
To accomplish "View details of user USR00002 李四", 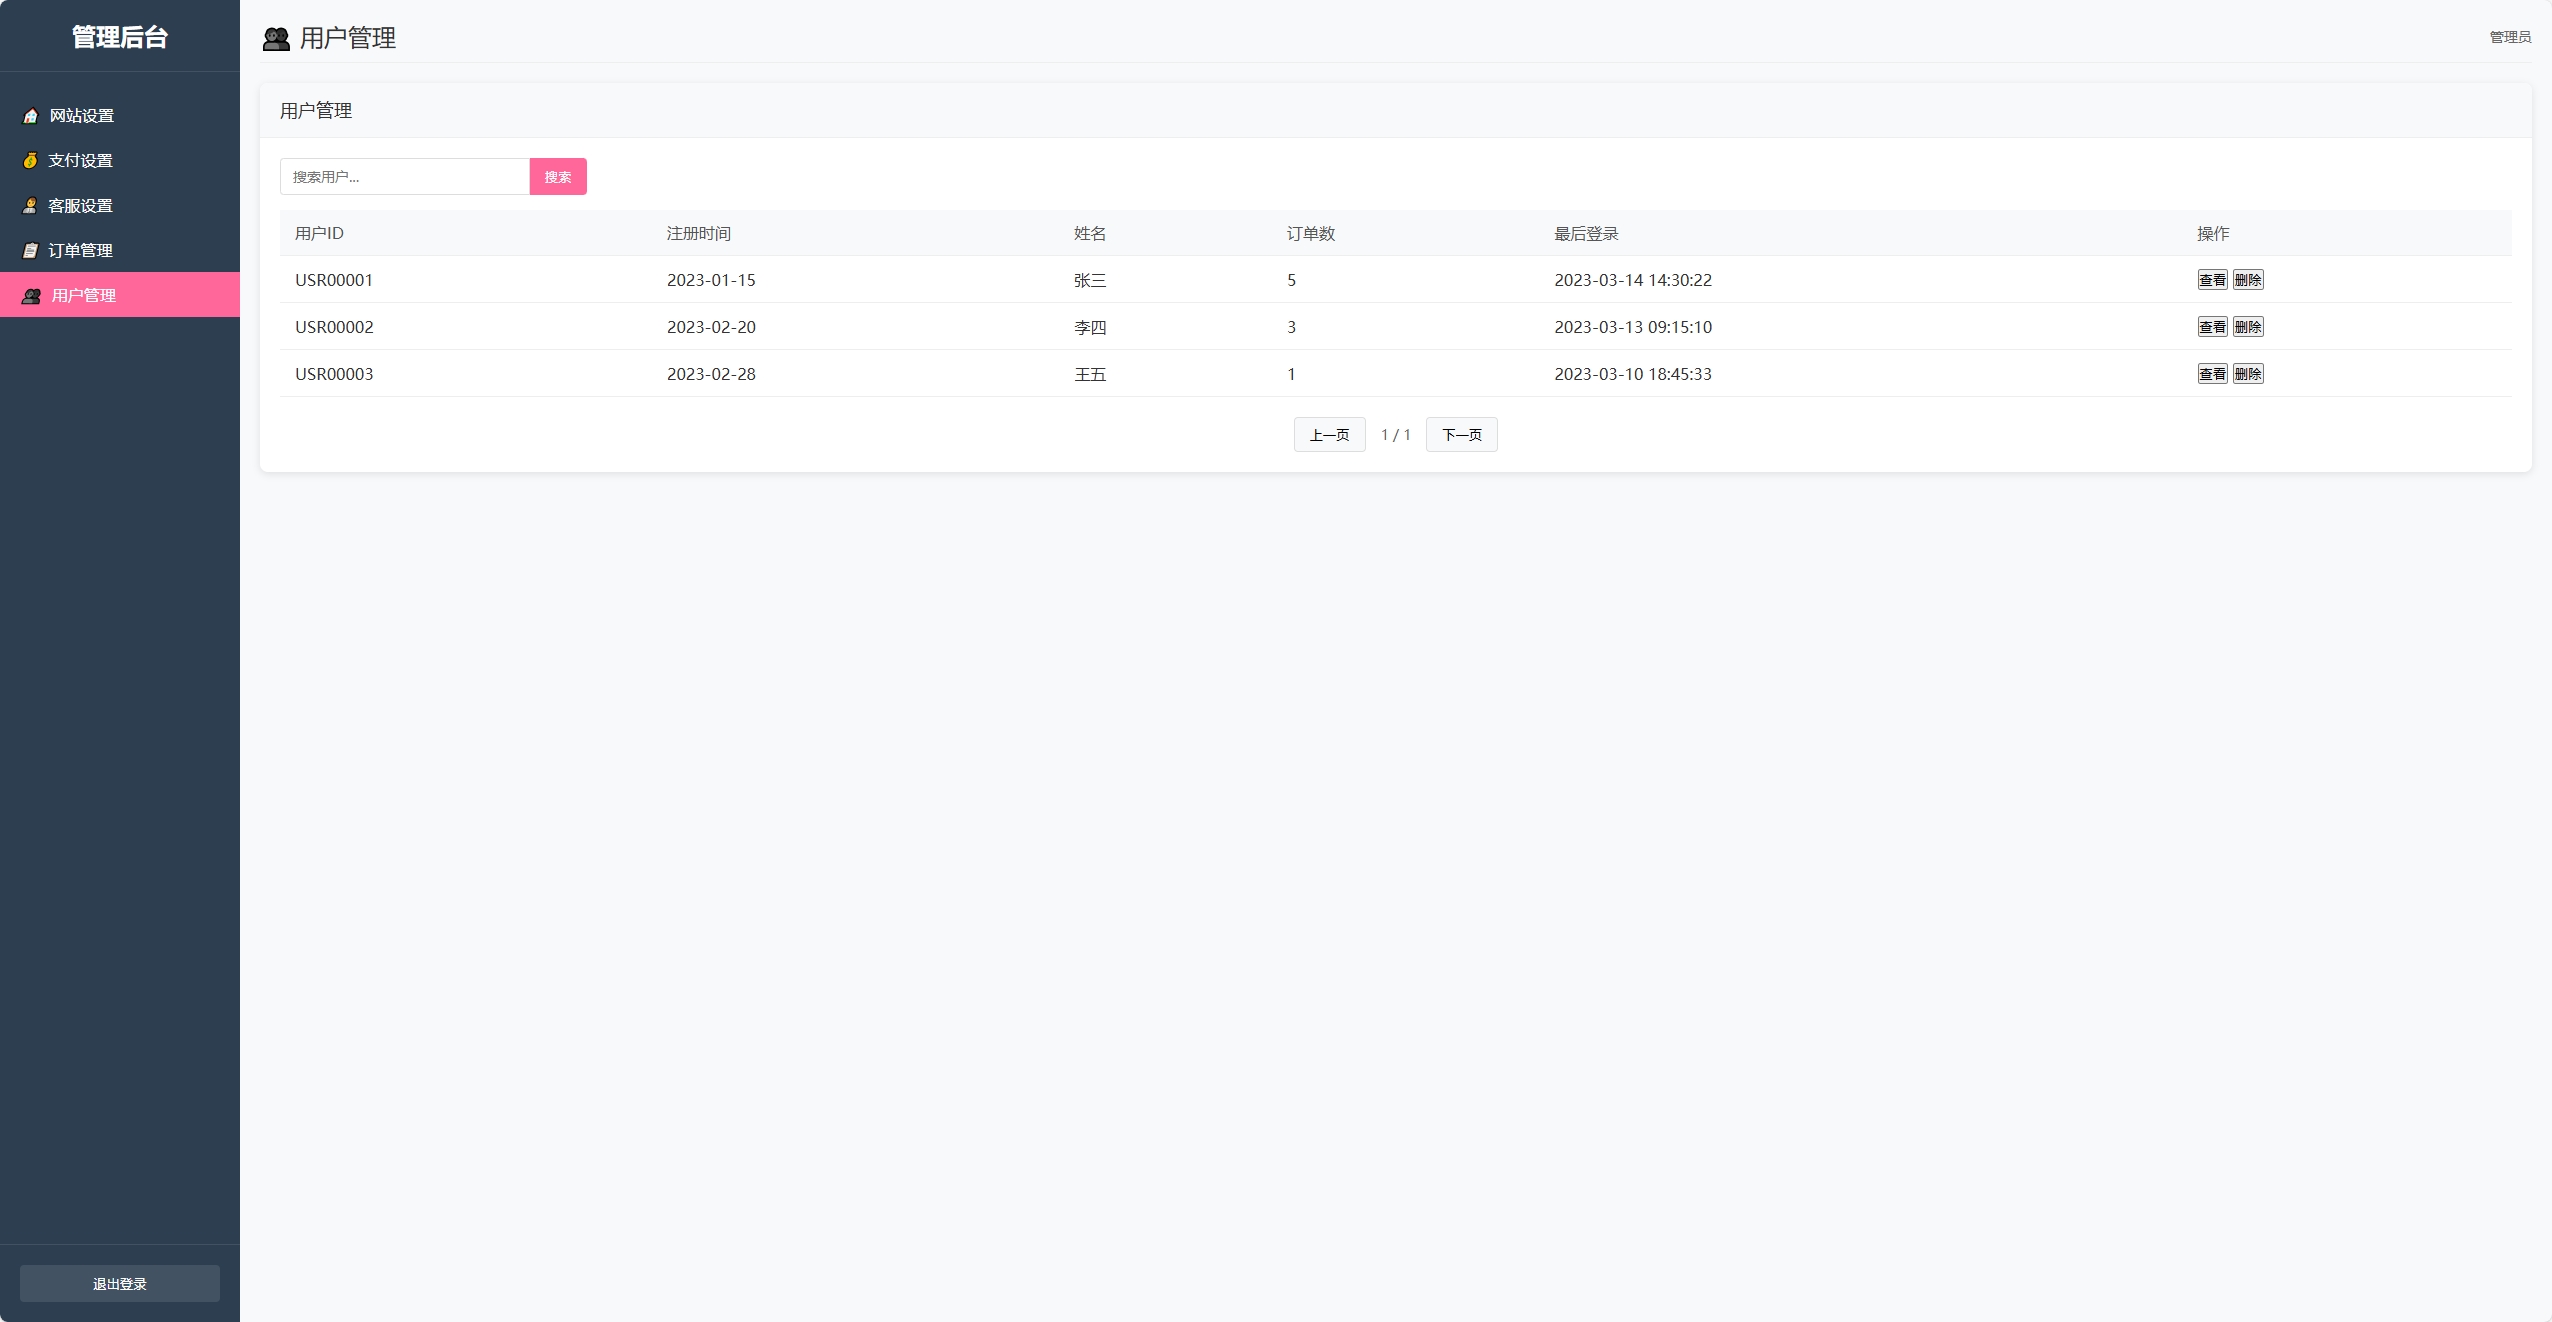I will [x=2211, y=327].
